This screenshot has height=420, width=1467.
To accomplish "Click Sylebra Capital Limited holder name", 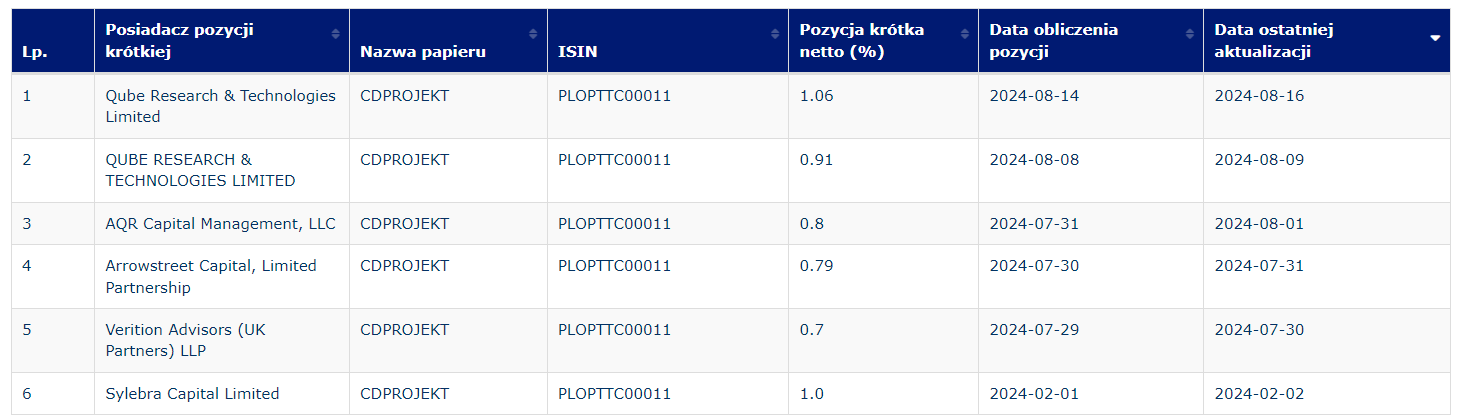I will click(x=192, y=394).
